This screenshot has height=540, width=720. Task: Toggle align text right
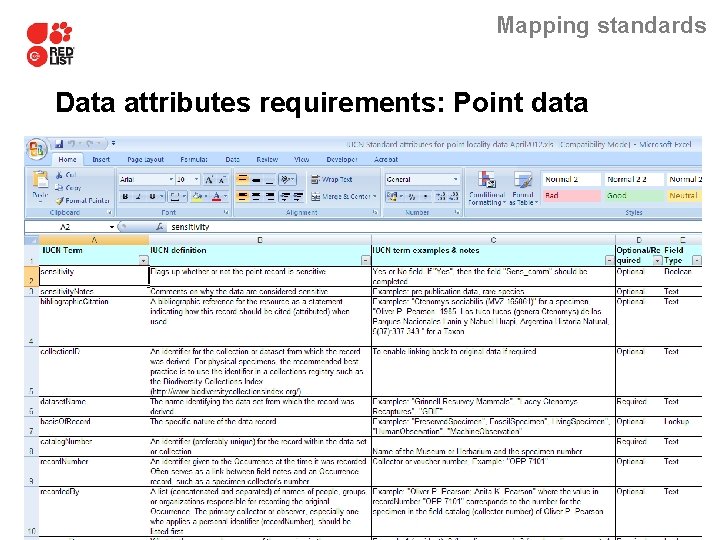click(x=270, y=197)
